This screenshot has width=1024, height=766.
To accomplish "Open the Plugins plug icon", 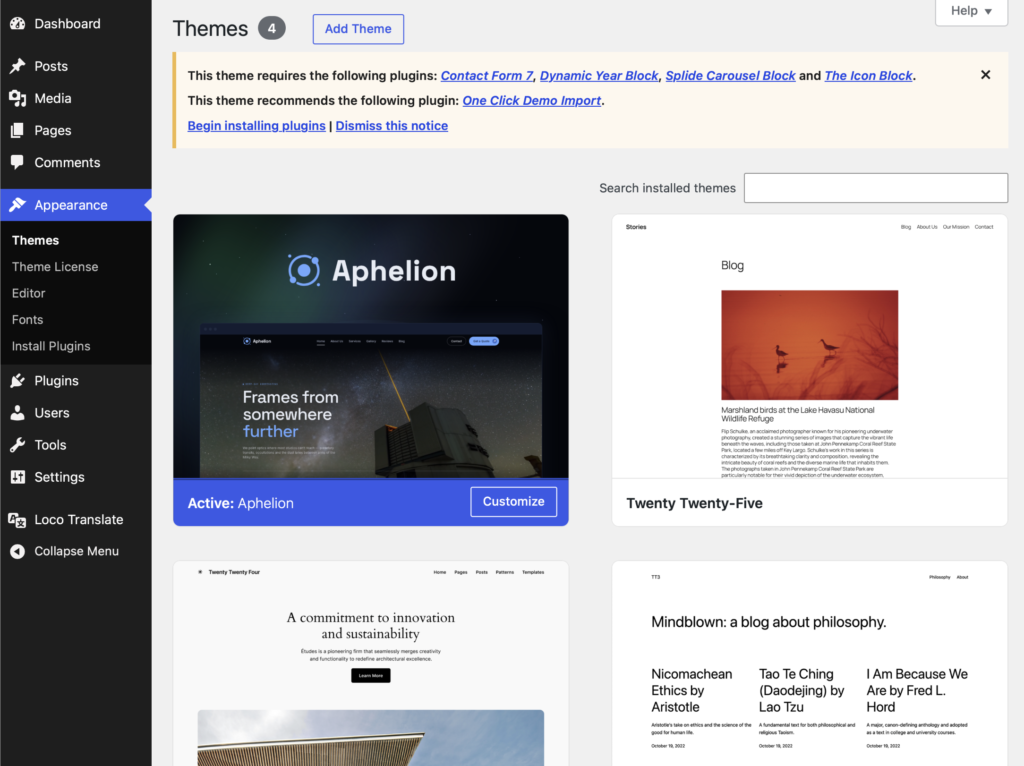I will 18,380.
